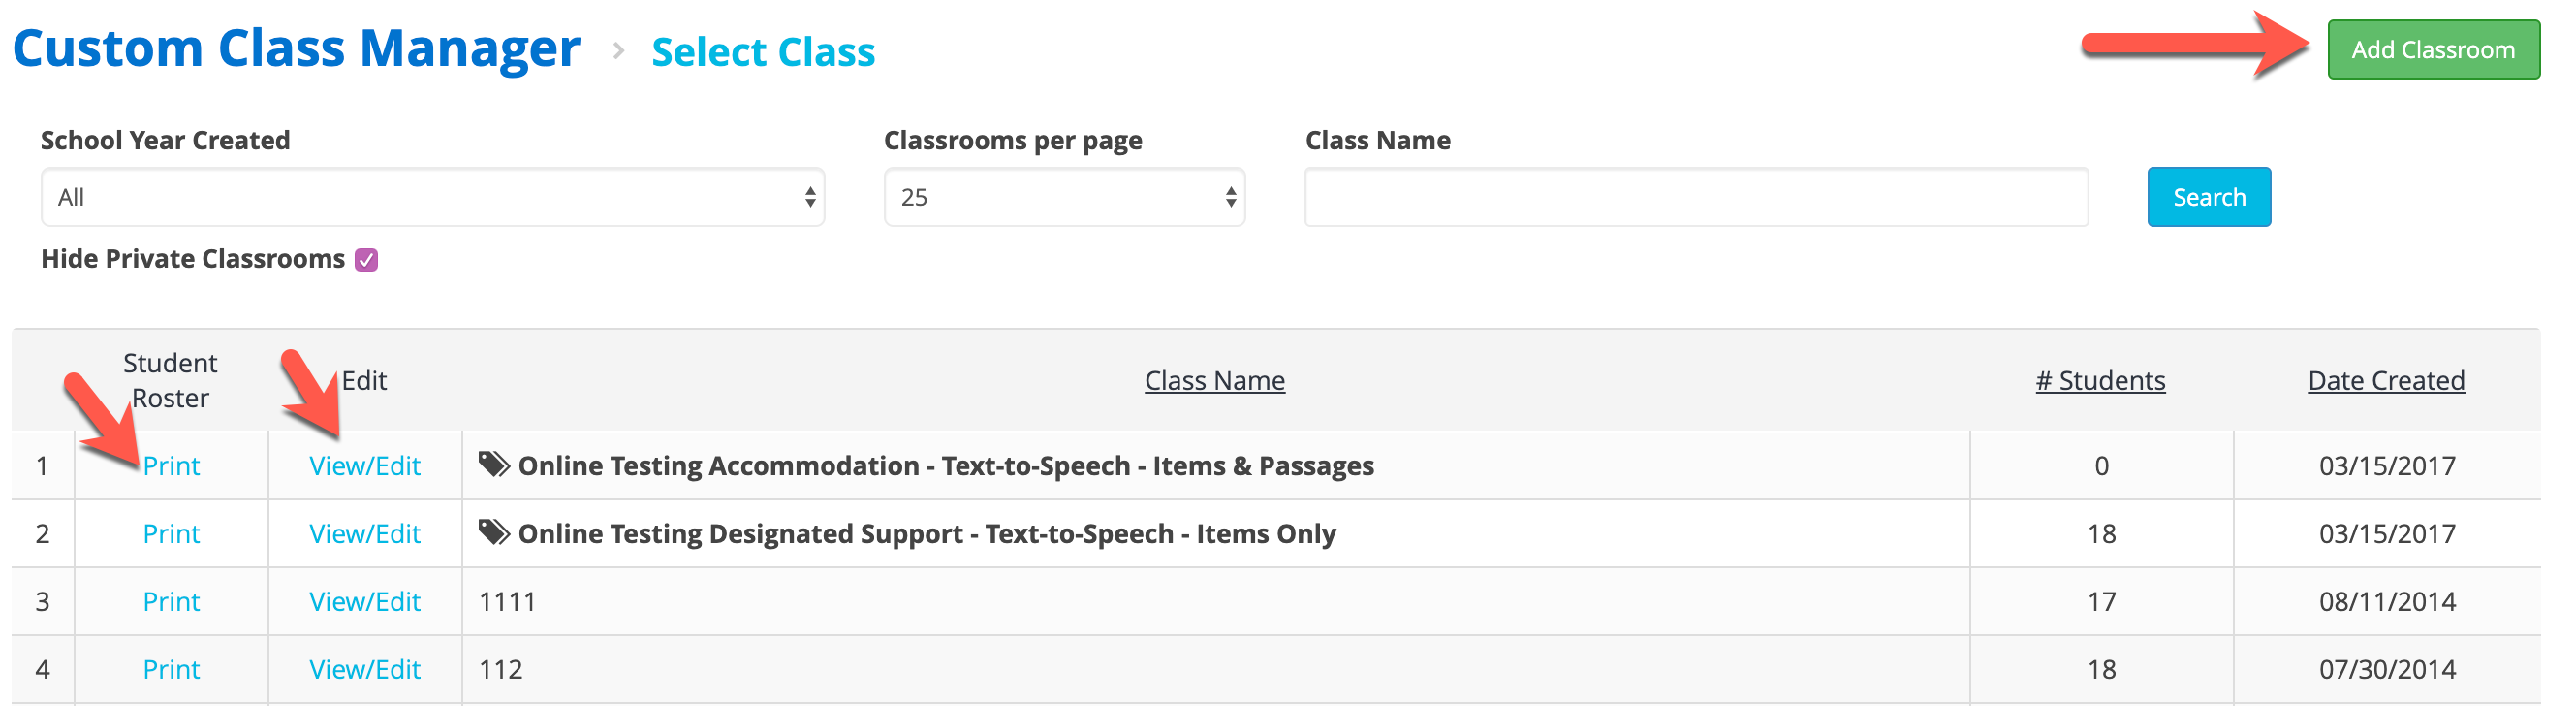Click the Select Class breadcrumb
2576x706 pixels.
point(763,52)
